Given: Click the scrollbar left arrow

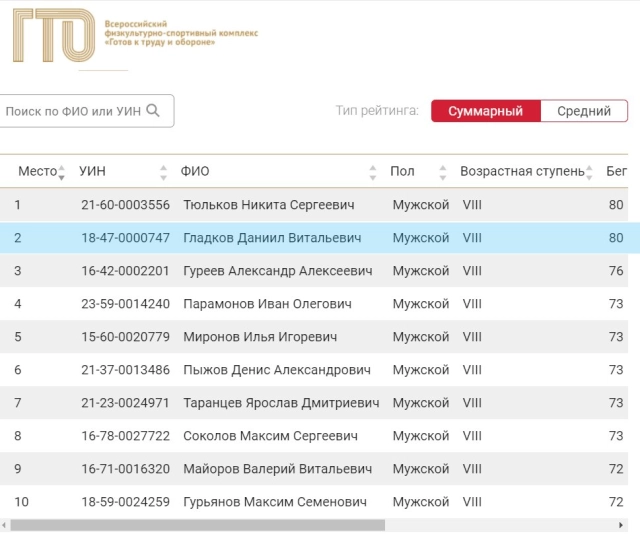Looking at the screenshot, I should click(4, 525).
